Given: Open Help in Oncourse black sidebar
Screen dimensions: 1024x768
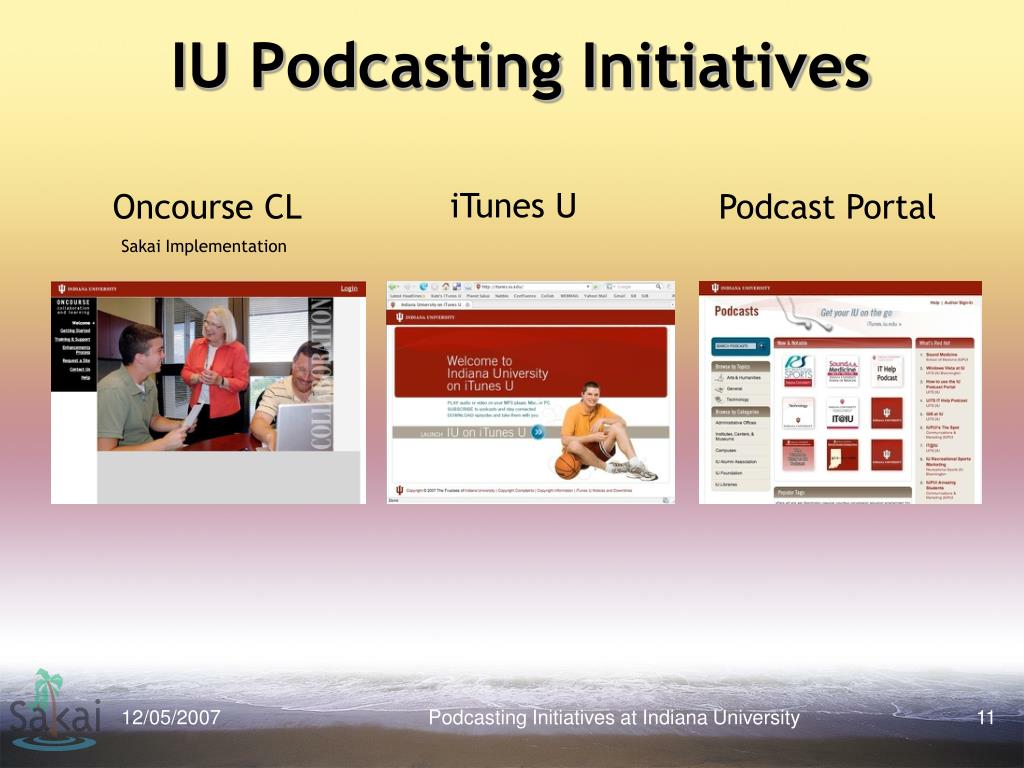Looking at the screenshot, I should pyautogui.click(x=86, y=377).
